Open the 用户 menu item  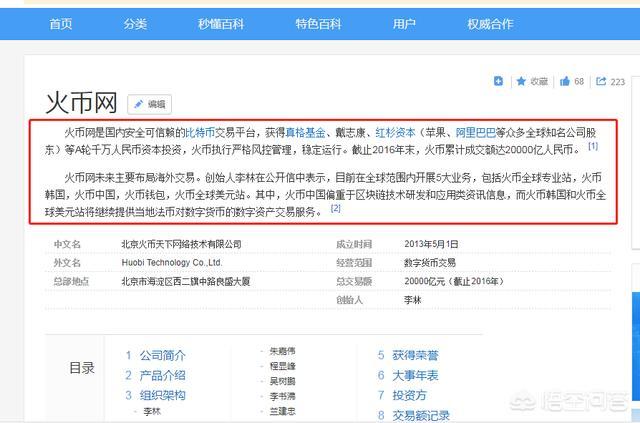(x=404, y=23)
